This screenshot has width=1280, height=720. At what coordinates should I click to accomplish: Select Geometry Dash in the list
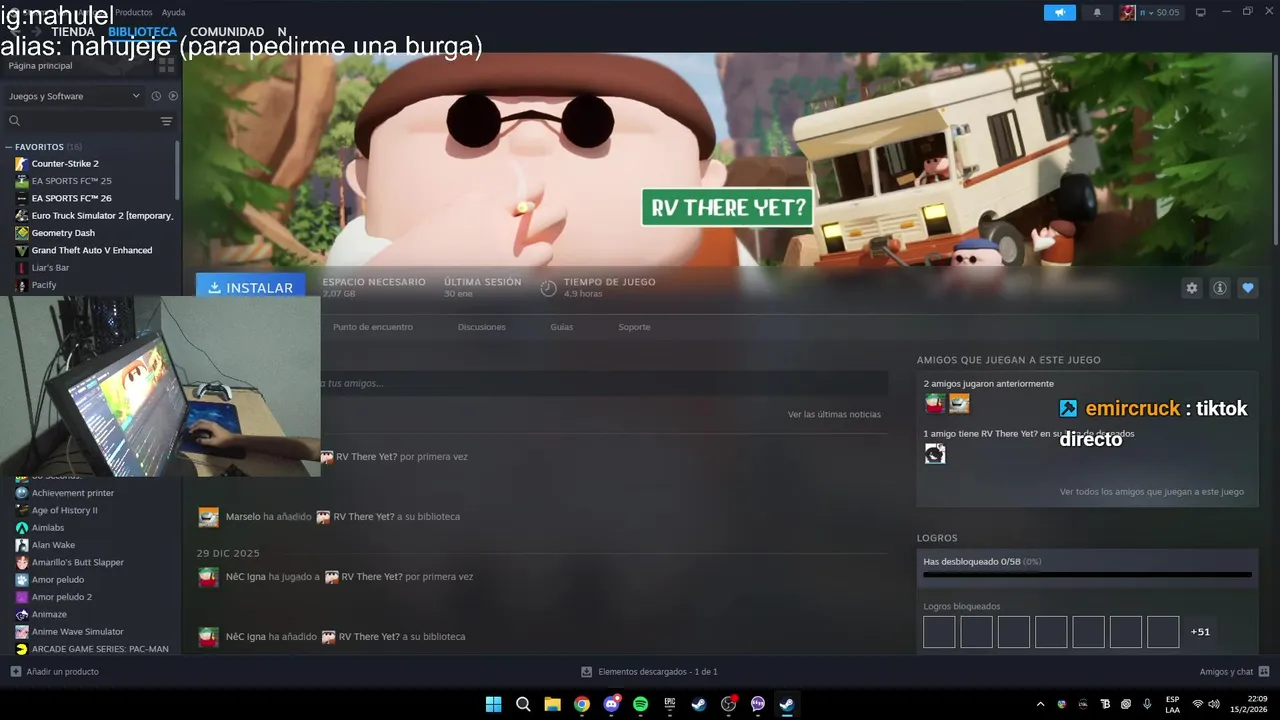tap(63, 233)
